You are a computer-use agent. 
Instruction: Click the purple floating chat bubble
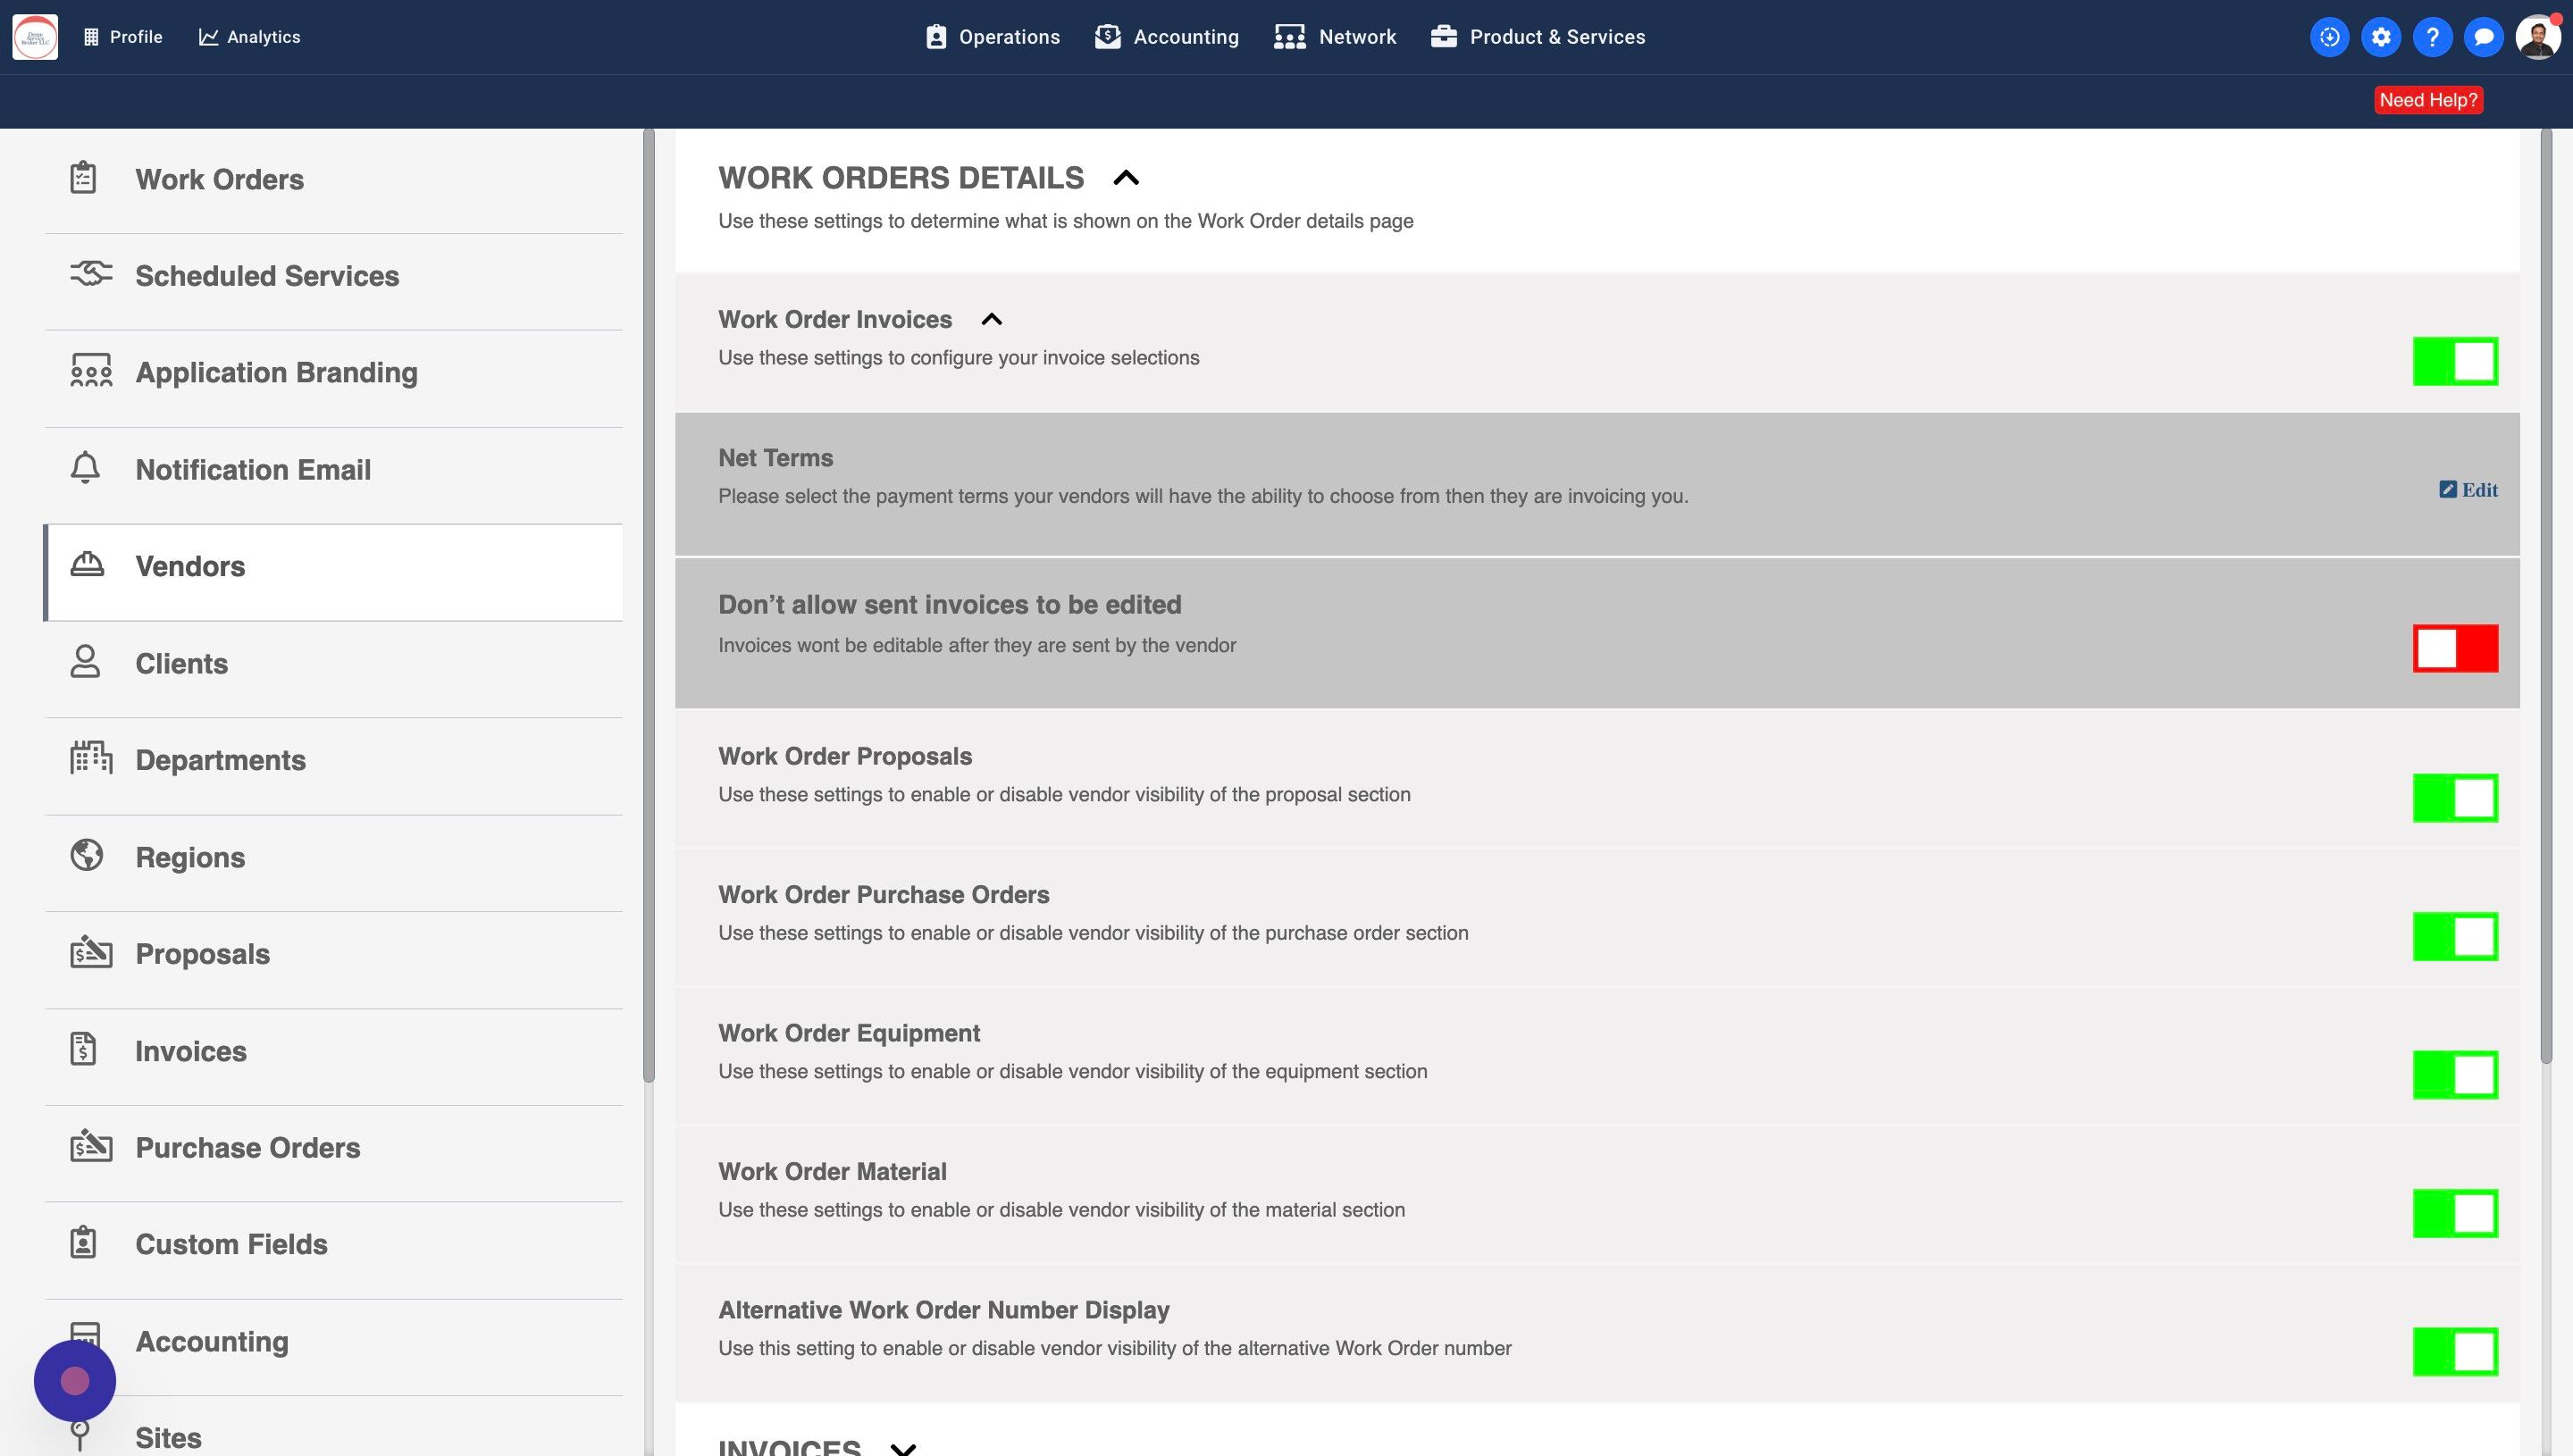click(75, 1381)
